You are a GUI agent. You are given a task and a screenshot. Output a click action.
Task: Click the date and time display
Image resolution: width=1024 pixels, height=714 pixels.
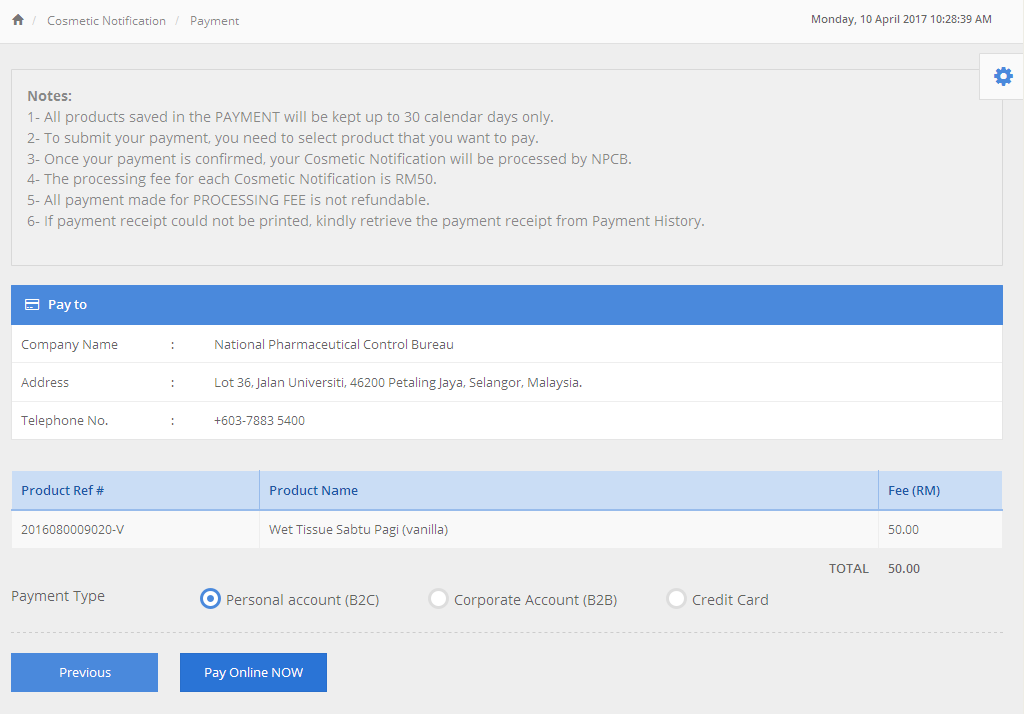click(900, 19)
